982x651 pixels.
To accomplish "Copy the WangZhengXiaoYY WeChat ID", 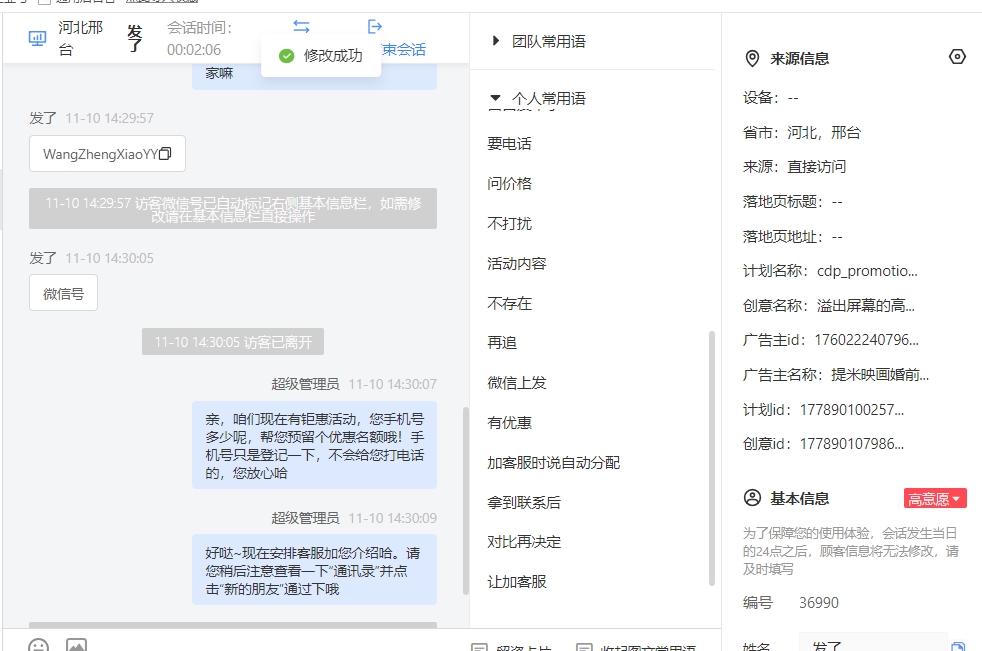I will tap(165, 154).
